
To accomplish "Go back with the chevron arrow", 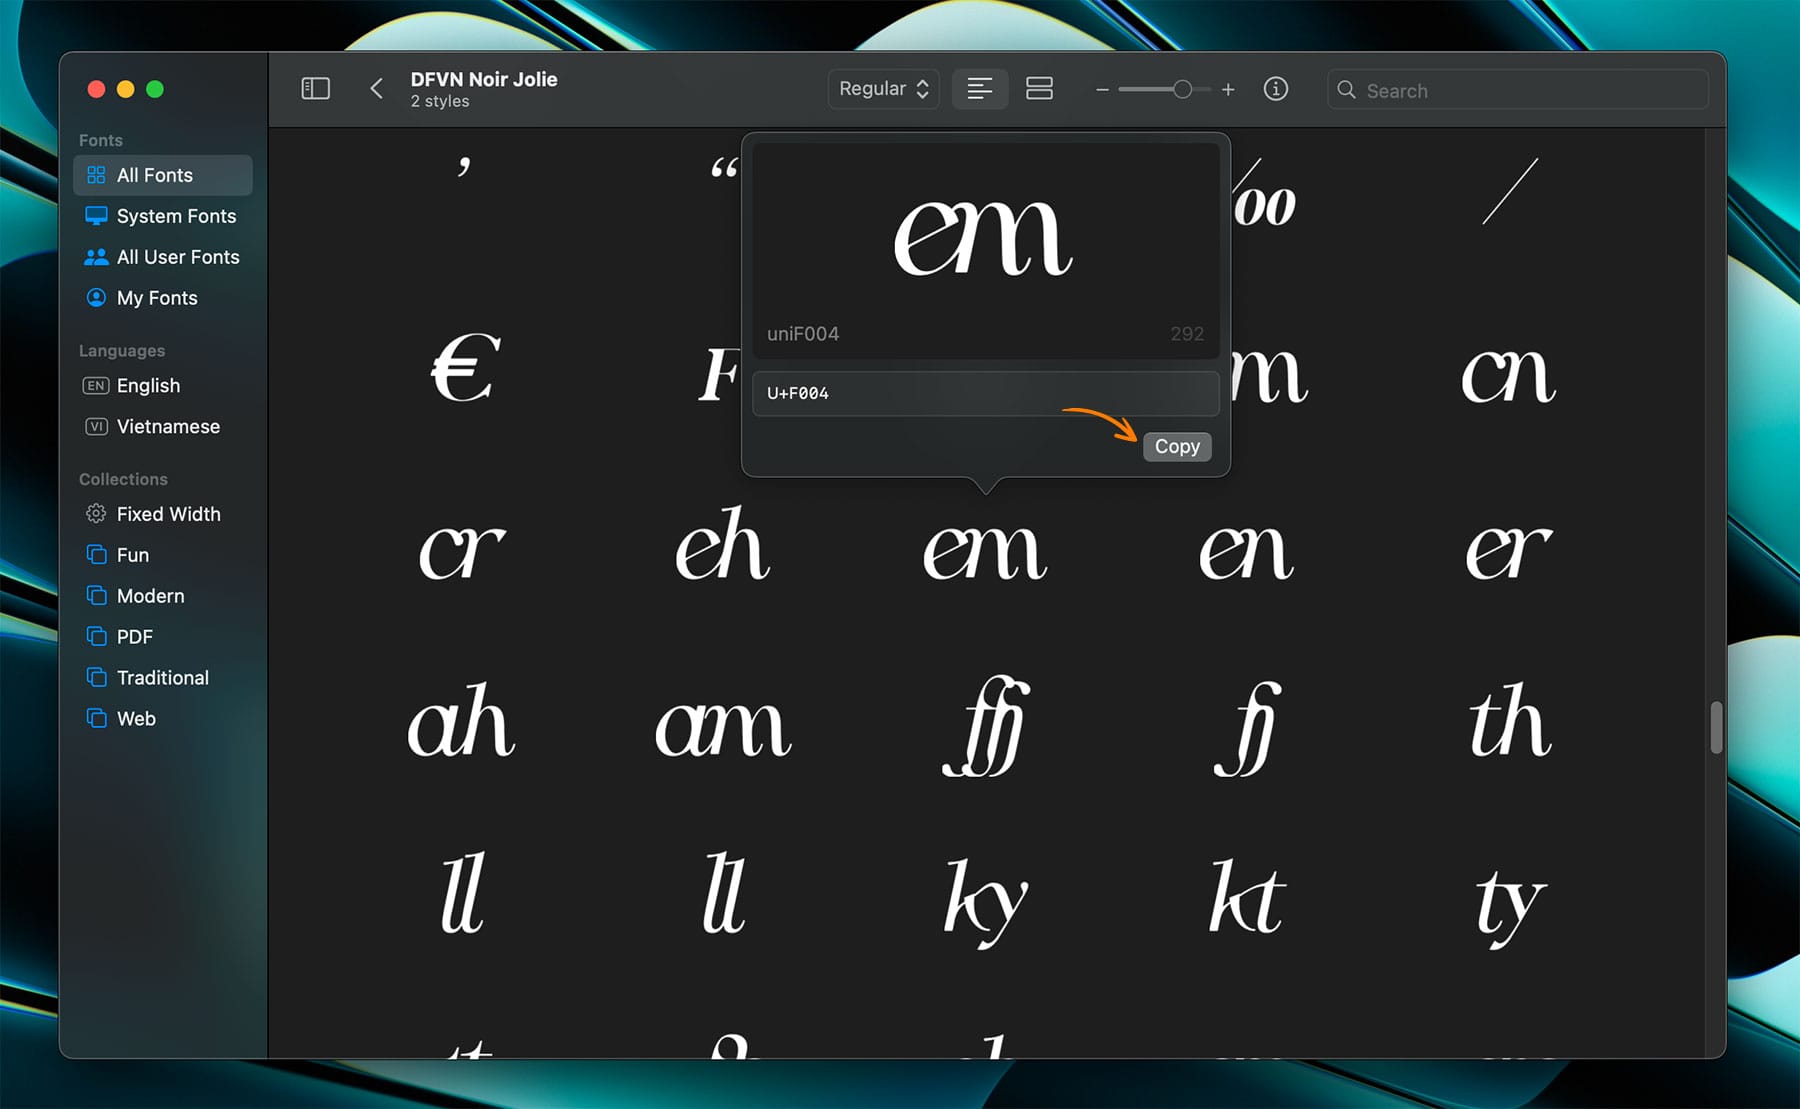I will [x=376, y=89].
